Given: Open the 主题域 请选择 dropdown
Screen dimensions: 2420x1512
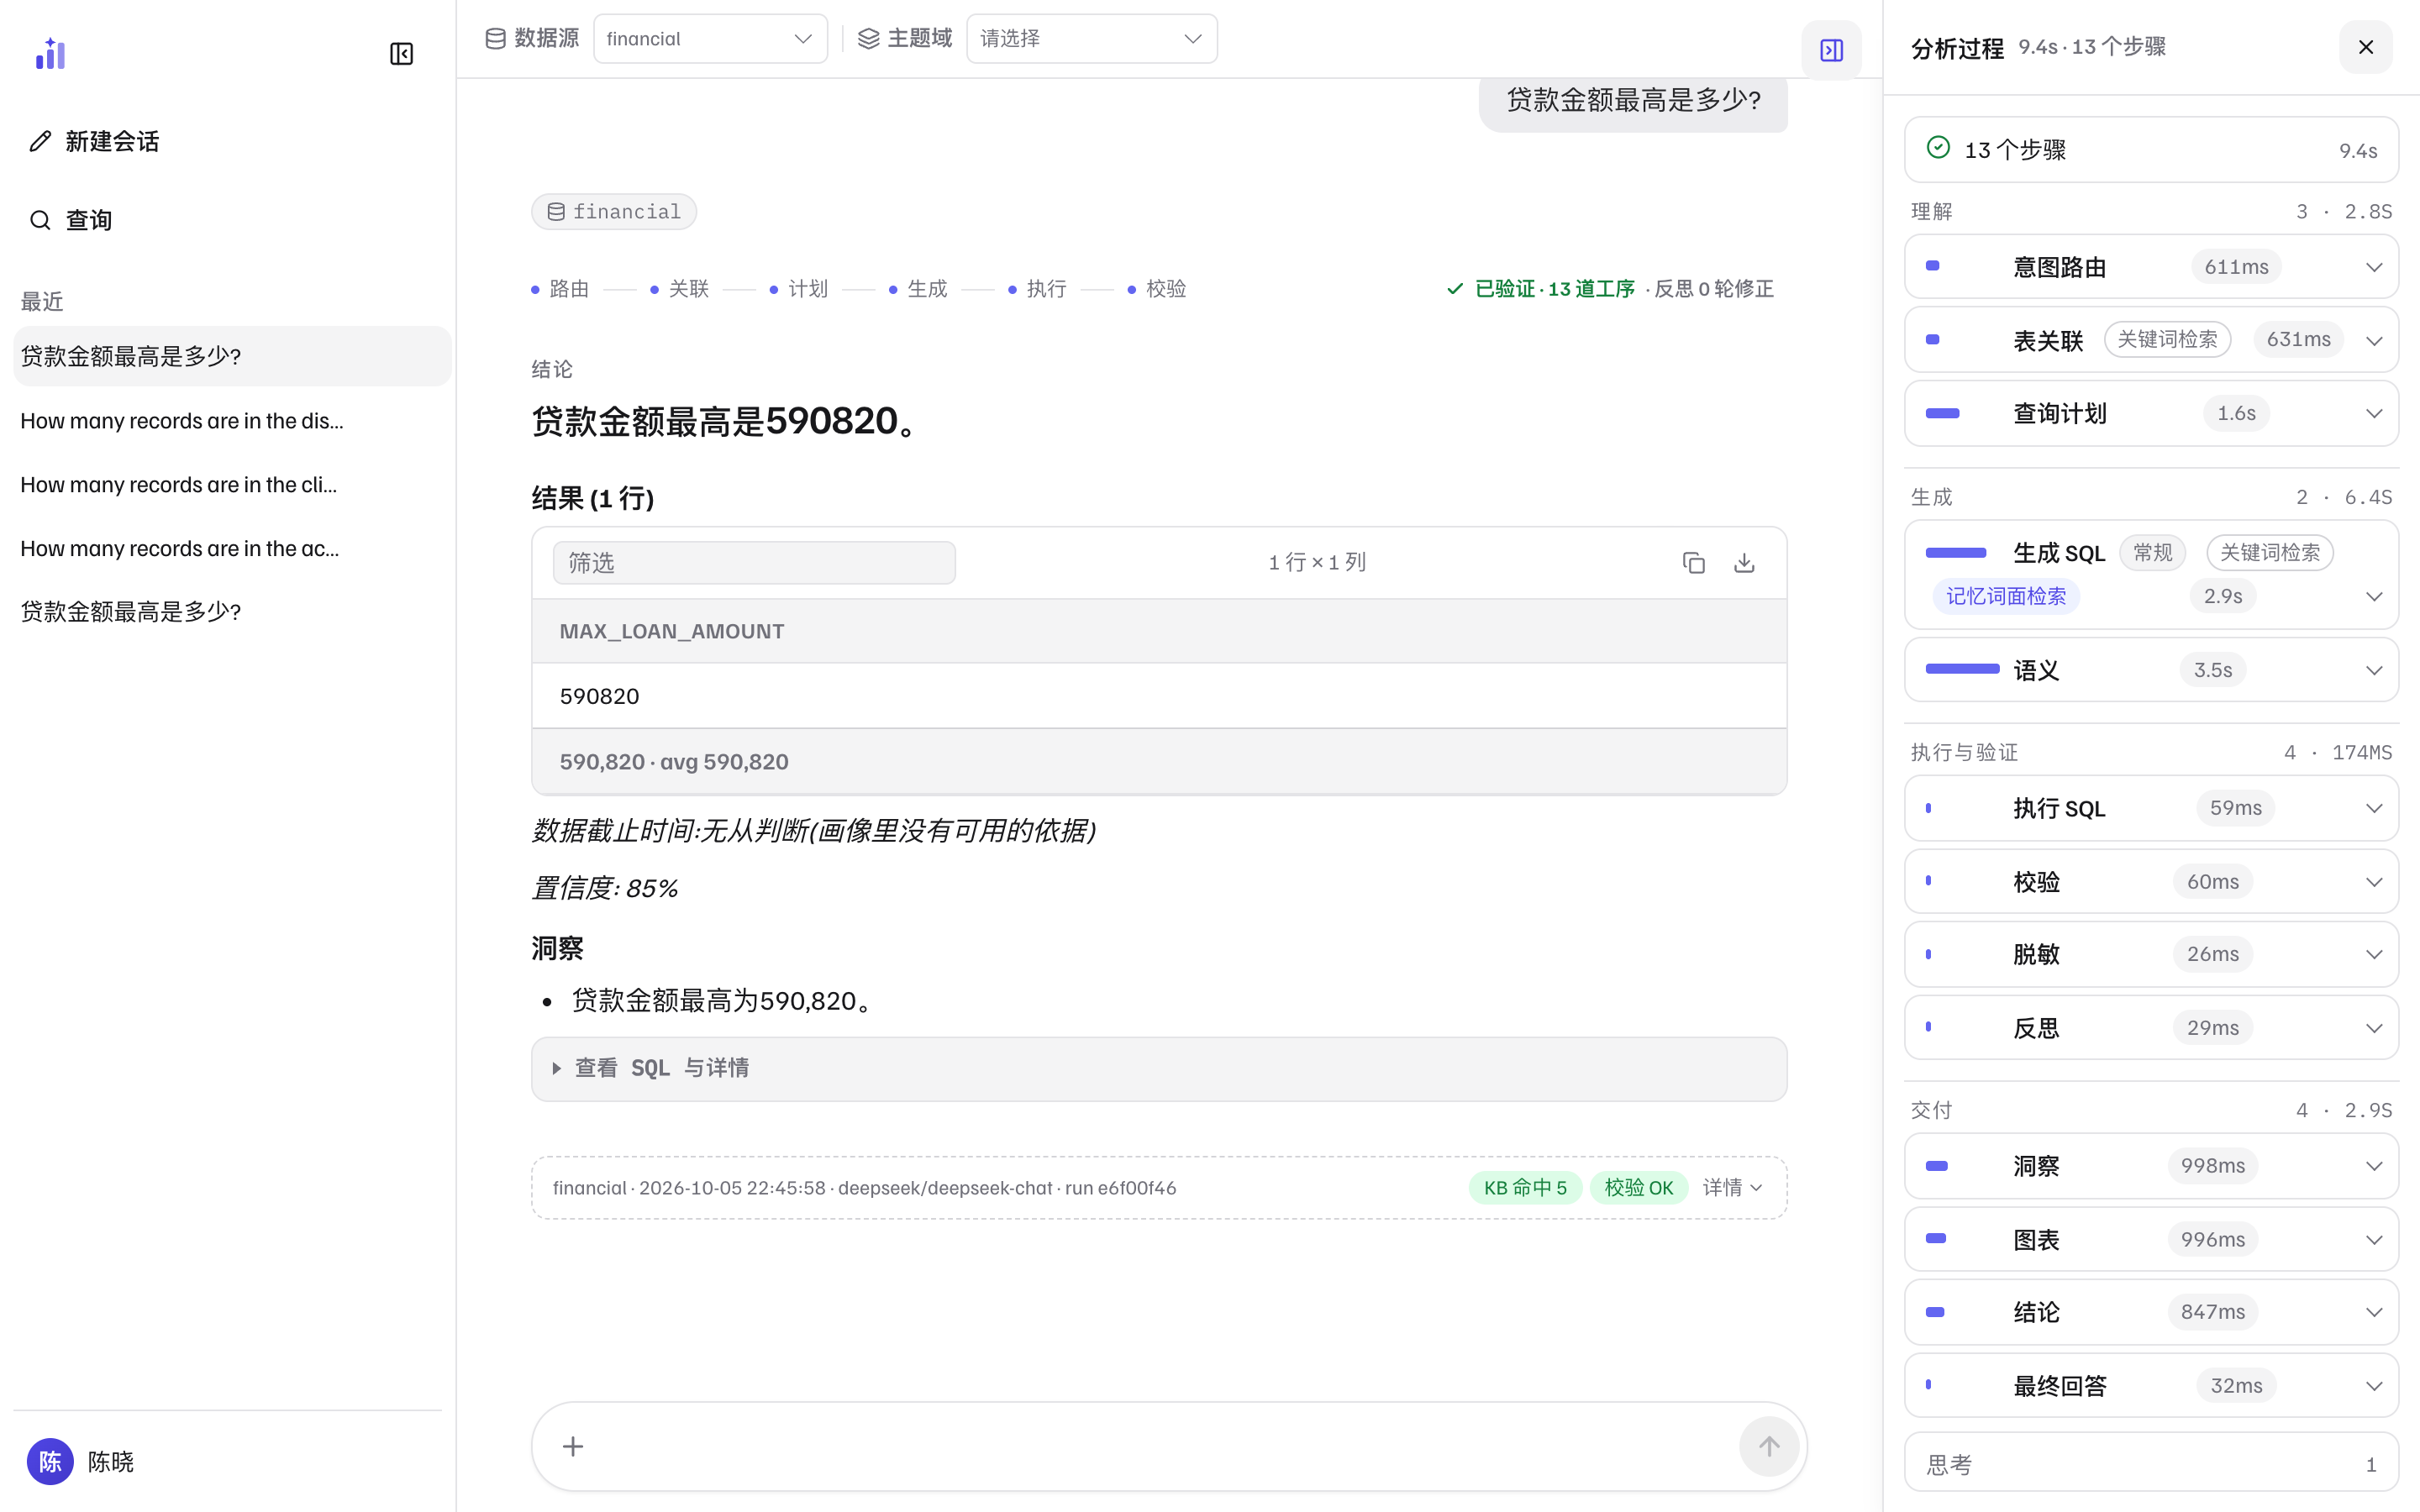Looking at the screenshot, I should point(1092,38).
